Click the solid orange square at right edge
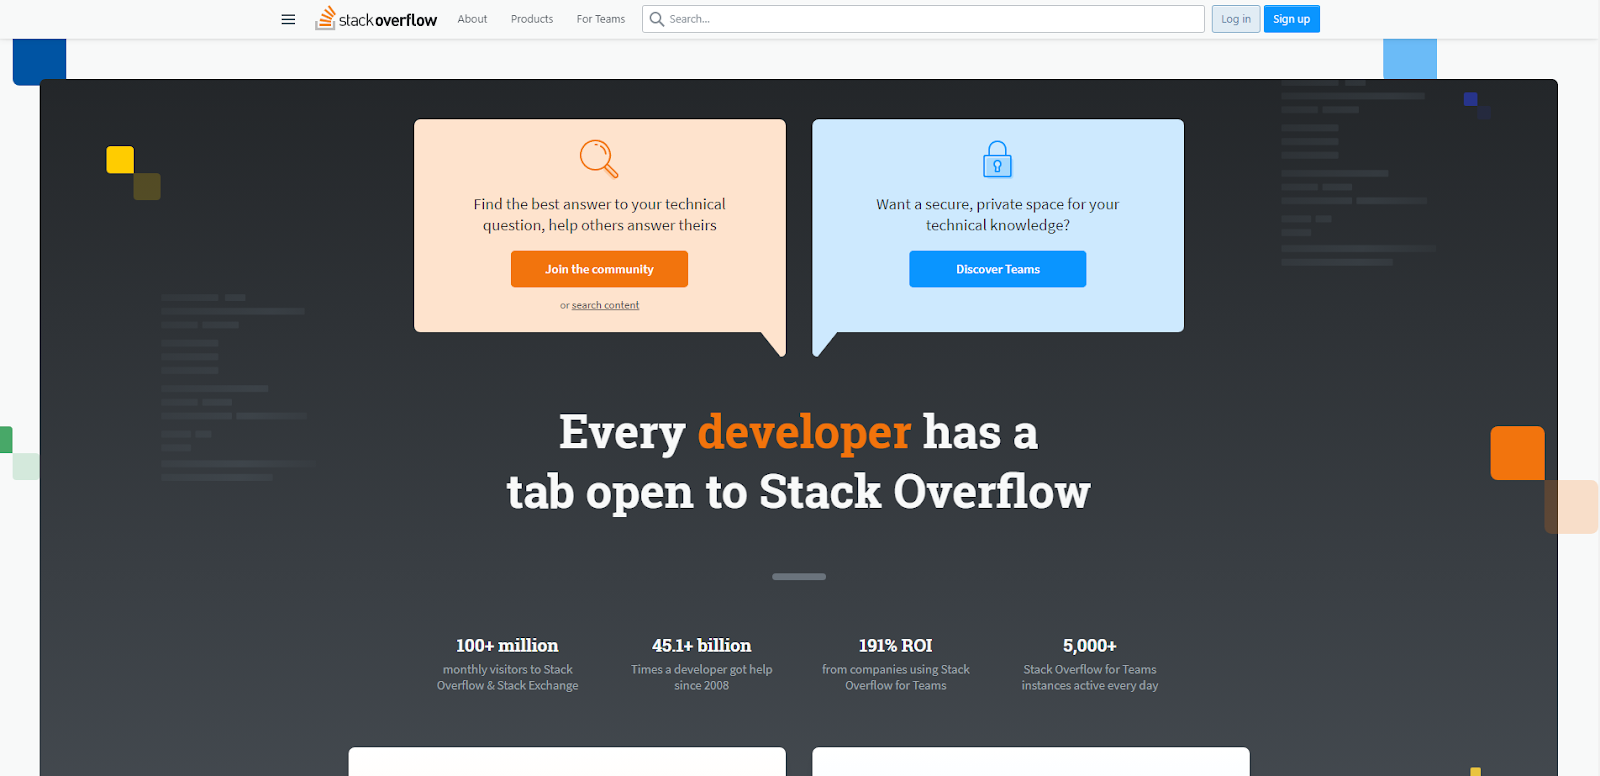Screen dimensions: 1600x776 tap(1517, 453)
